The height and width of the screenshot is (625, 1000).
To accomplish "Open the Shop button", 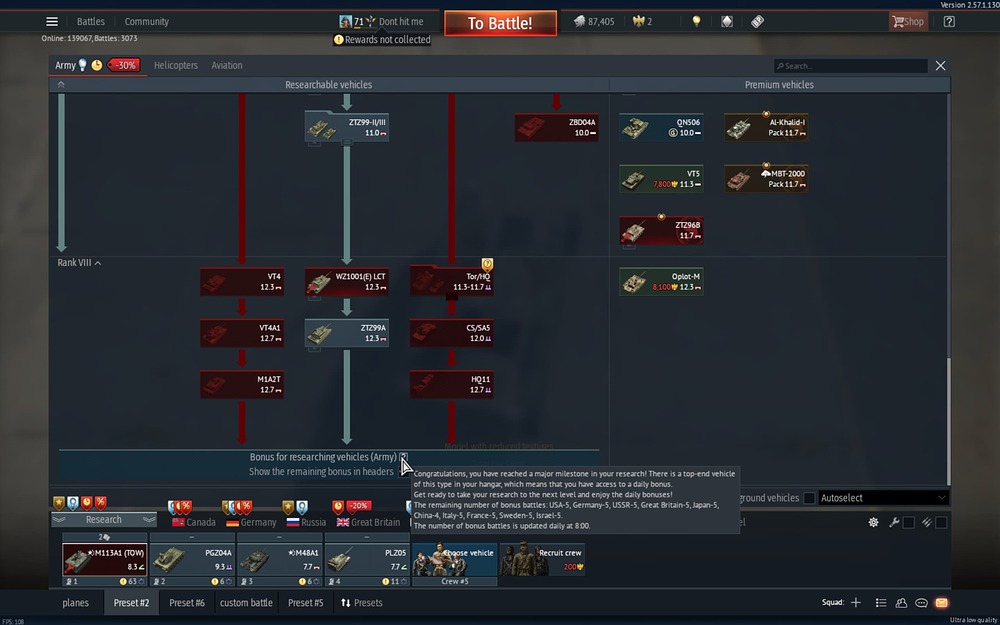I will [908, 22].
